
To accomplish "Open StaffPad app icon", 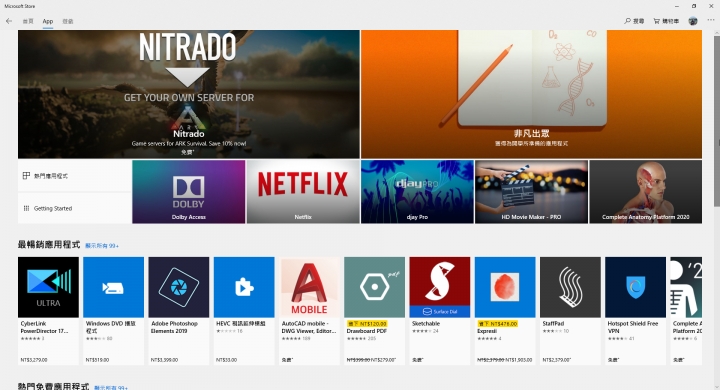I will tap(570, 287).
